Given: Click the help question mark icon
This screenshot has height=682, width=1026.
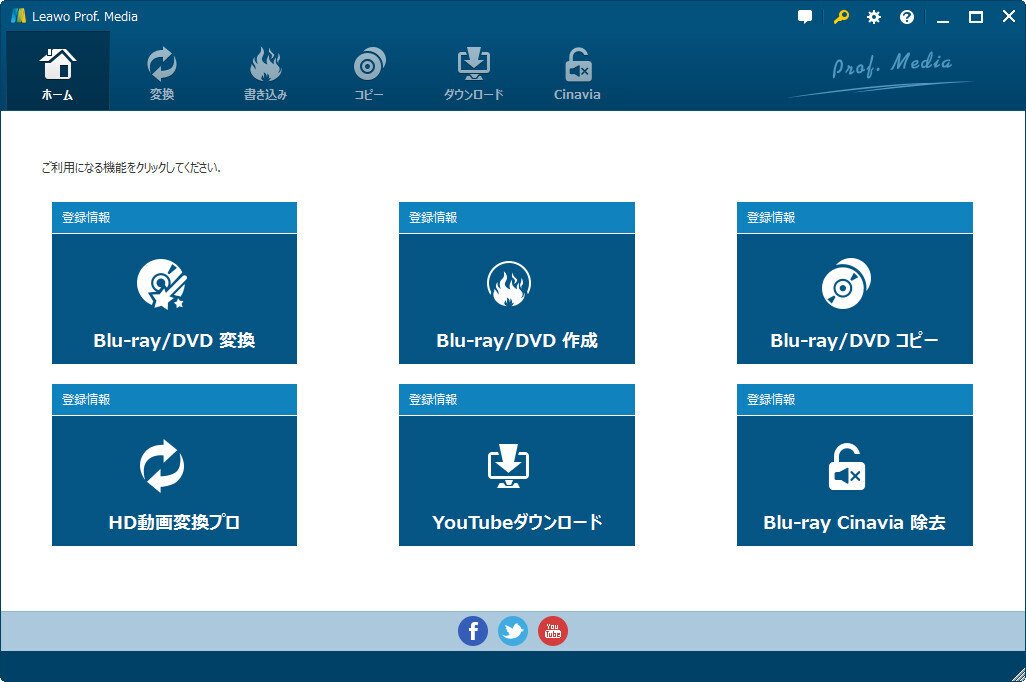Looking at the screenshot, I should click(x=907, y=16).
